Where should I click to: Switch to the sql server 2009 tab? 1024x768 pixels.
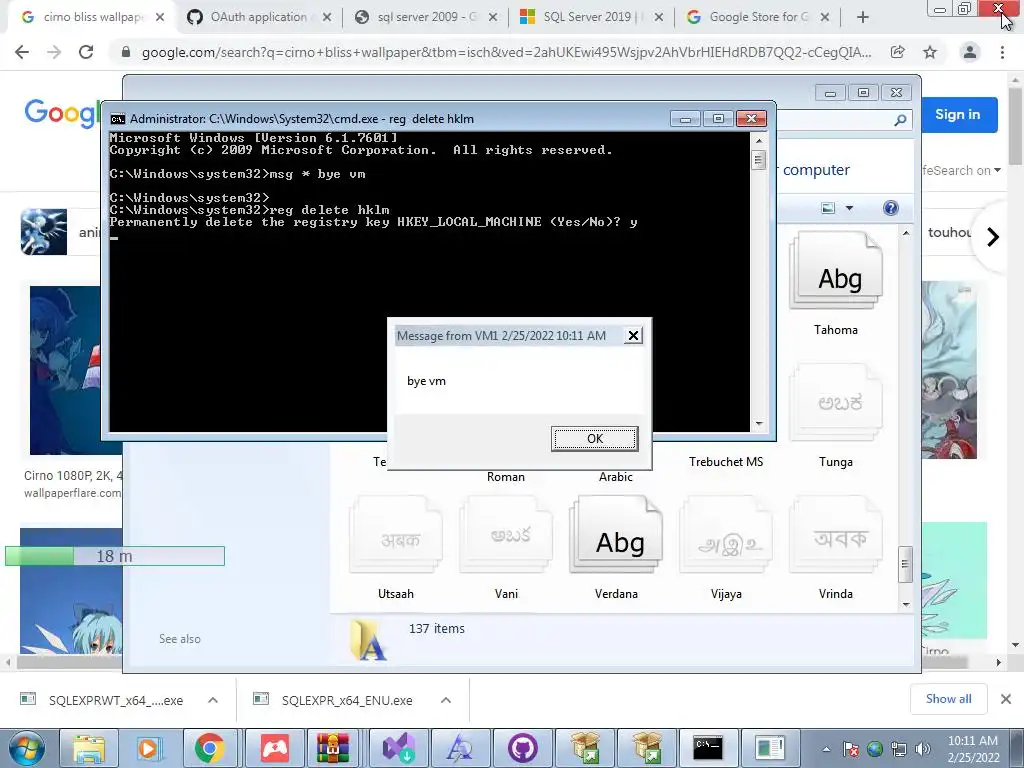coord(426,17)
